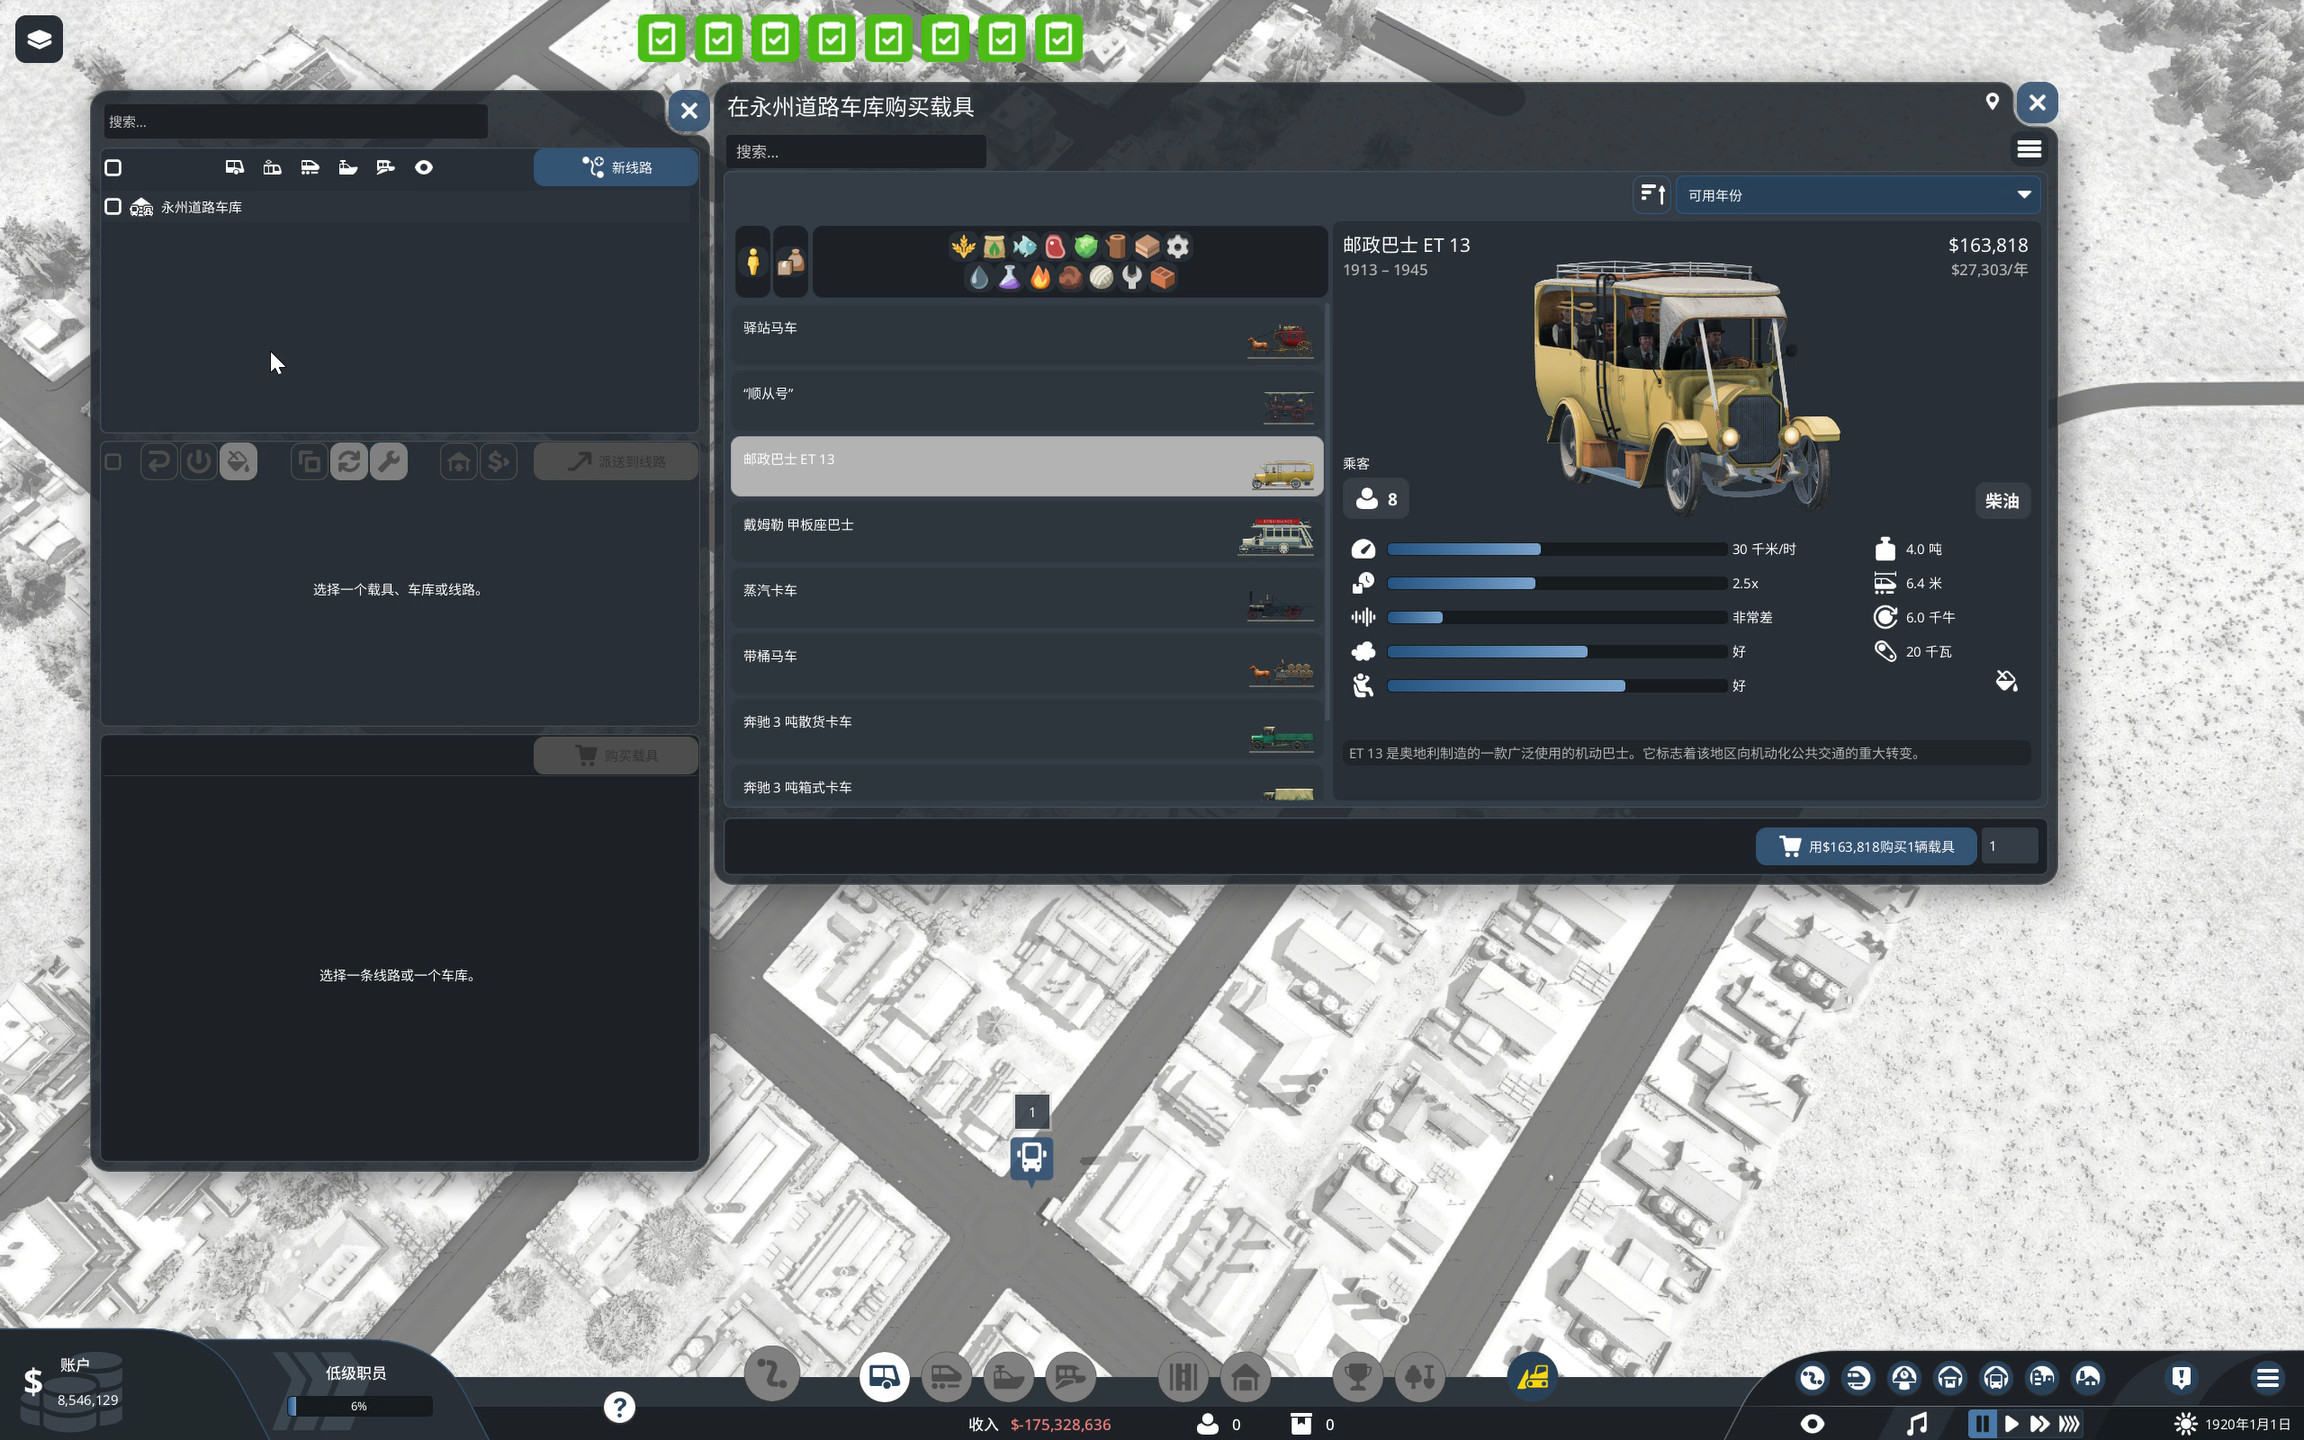The width and height of the screenshot is (2304, 1440).
Task: Filter the line list by bus icon
Action: point(234,167)
